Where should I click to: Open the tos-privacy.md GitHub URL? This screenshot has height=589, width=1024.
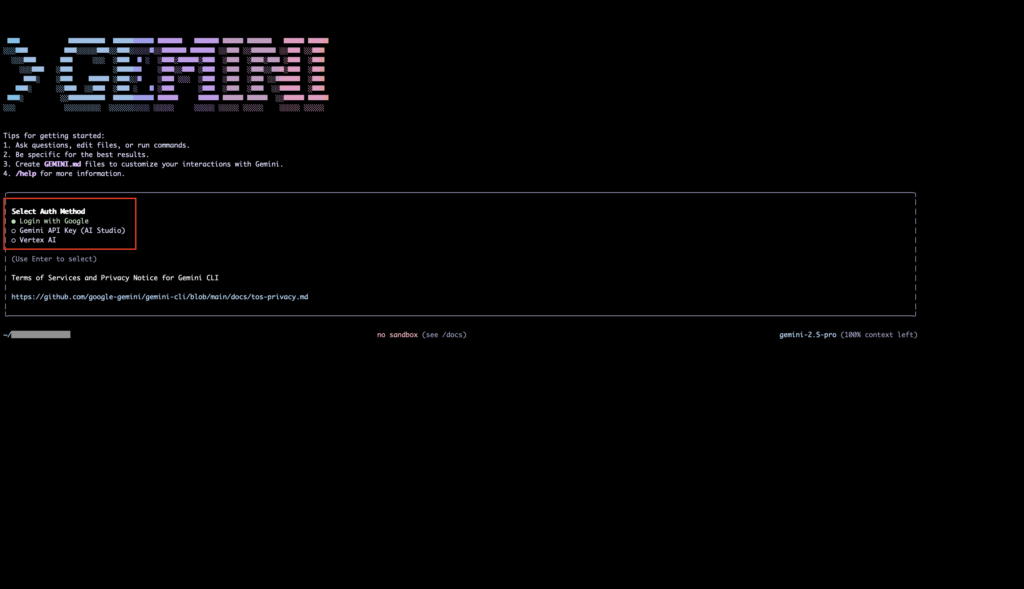(x=159, y=296)
